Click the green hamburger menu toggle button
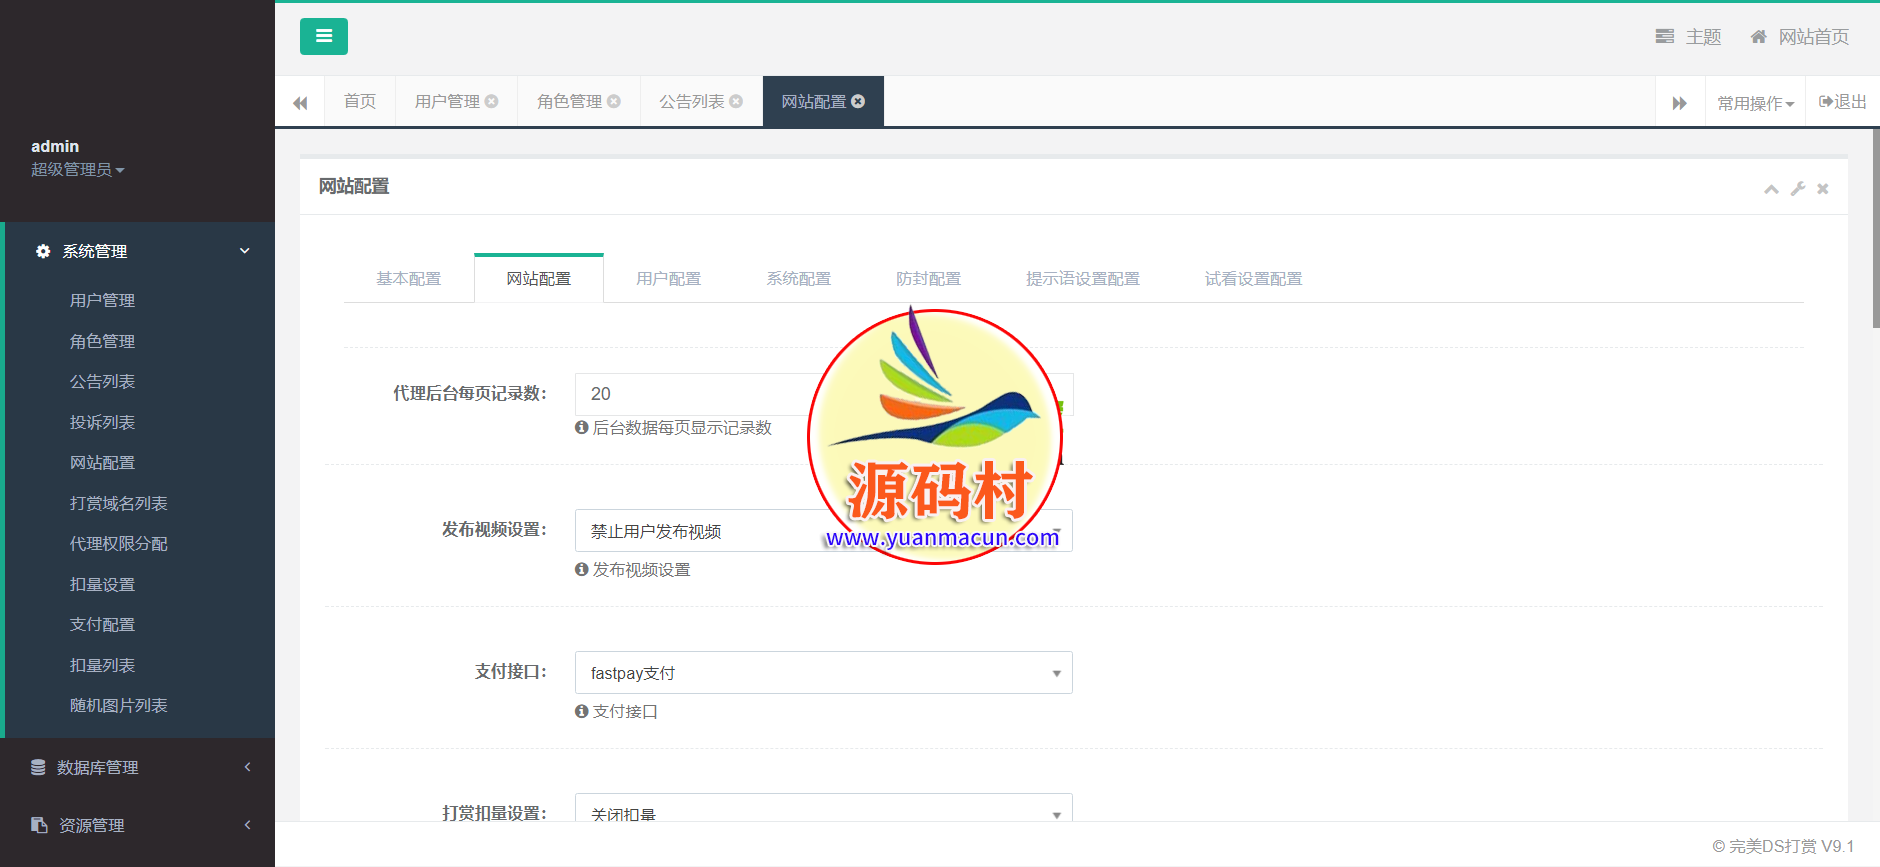 [x=323, y=37]
